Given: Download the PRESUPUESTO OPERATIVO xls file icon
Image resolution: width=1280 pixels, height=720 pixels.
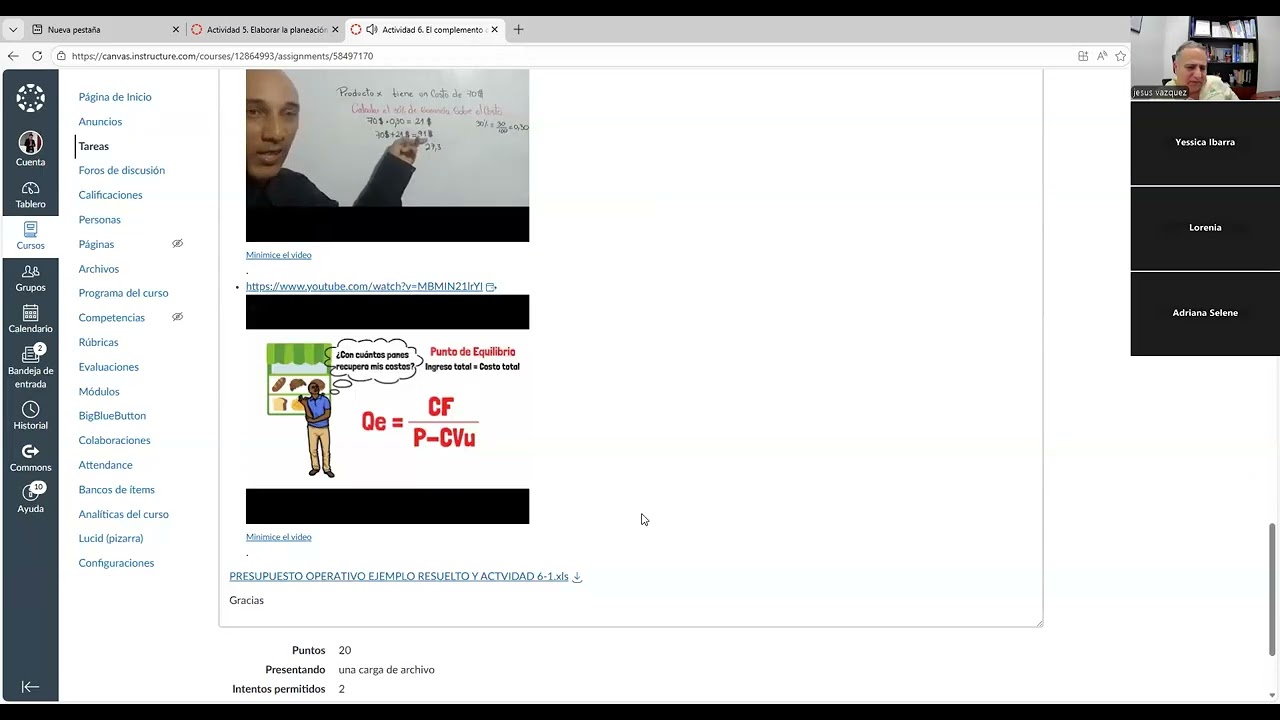Looking at the screenshot, I should click(x=577, y=577).
